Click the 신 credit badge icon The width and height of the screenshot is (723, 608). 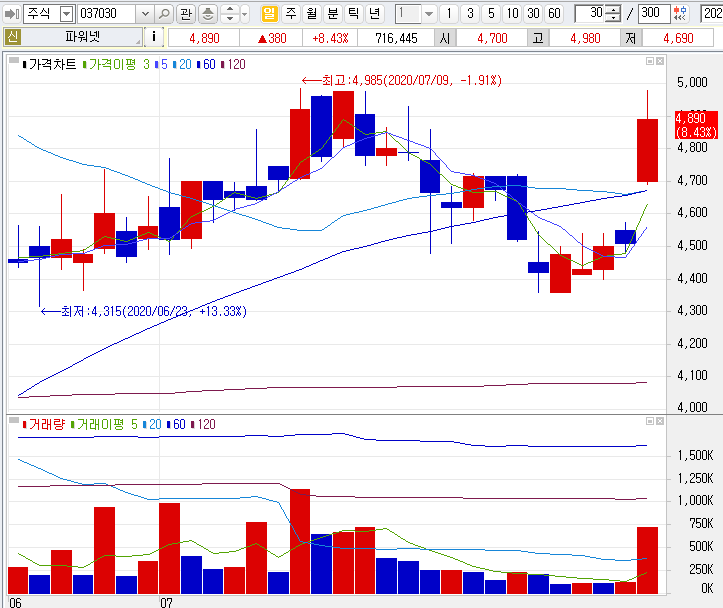13,37
